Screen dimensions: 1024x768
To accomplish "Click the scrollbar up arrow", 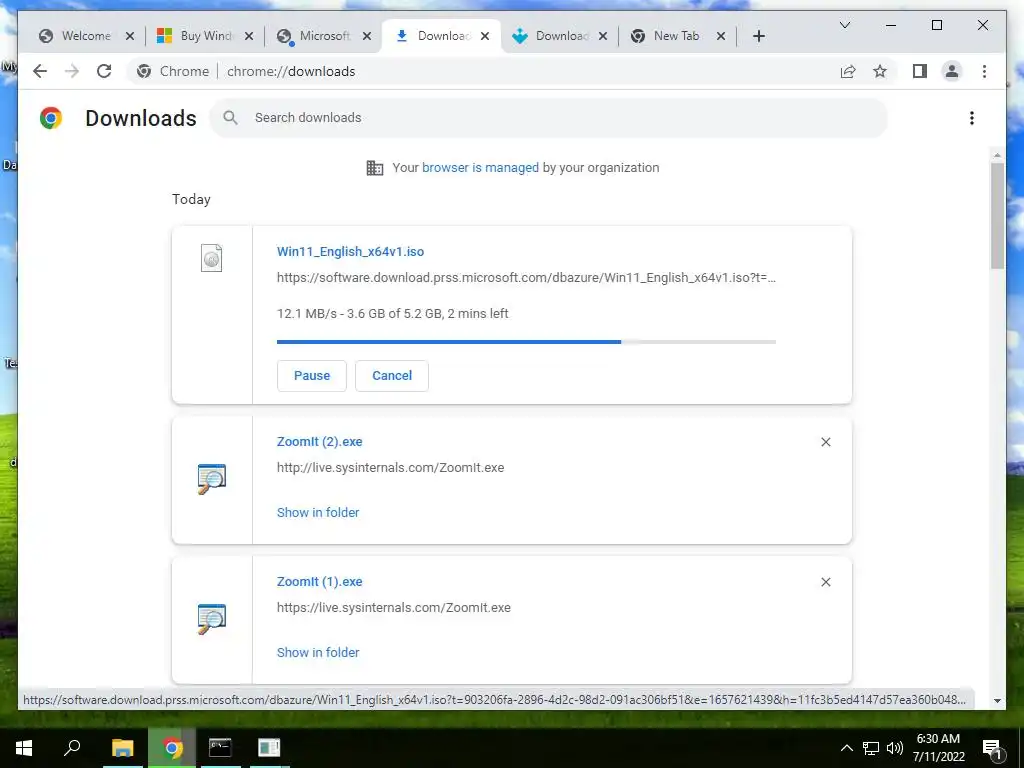I will click(997, 155).
